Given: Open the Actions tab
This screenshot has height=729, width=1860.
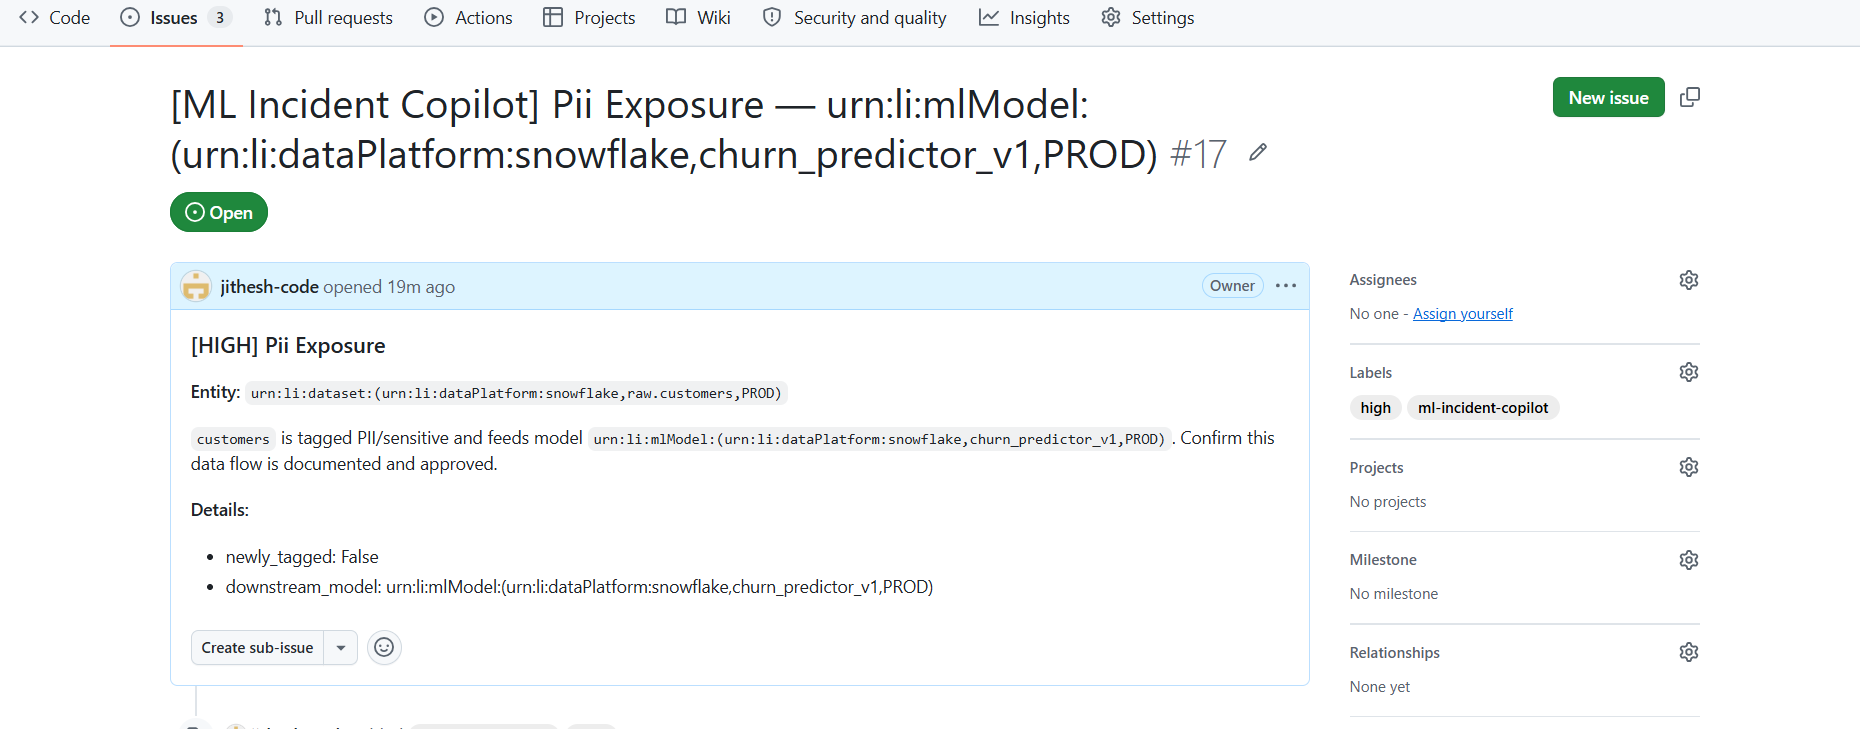Looking at the screenshot, I should [x=468, y=18].
